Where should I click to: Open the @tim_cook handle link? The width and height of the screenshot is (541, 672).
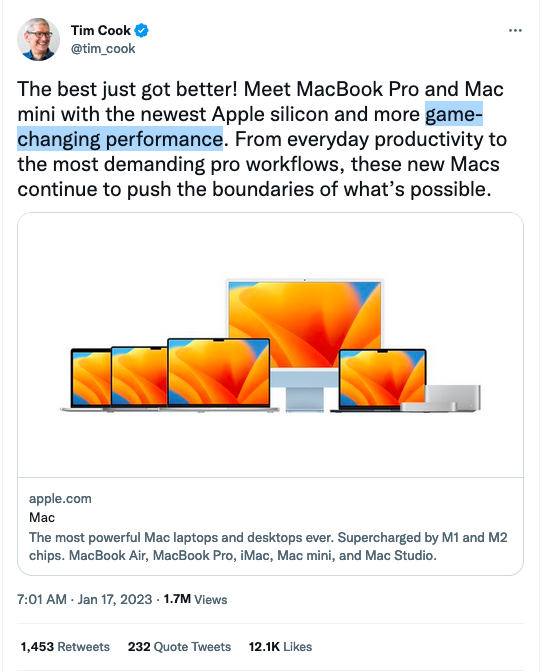click(103, 49)
